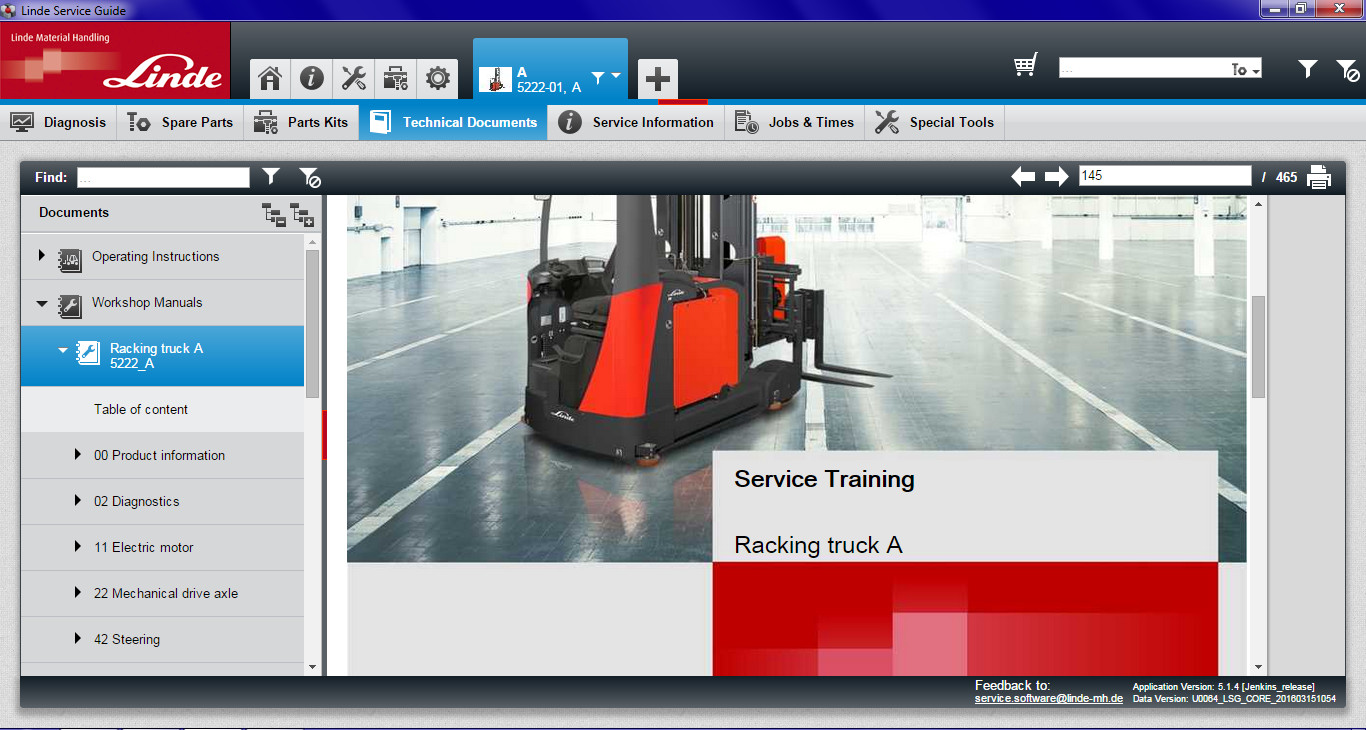Click the service.software@linde-mh.de feedback link
This screenshot has width=1366, height=730.
(1049, 699)
